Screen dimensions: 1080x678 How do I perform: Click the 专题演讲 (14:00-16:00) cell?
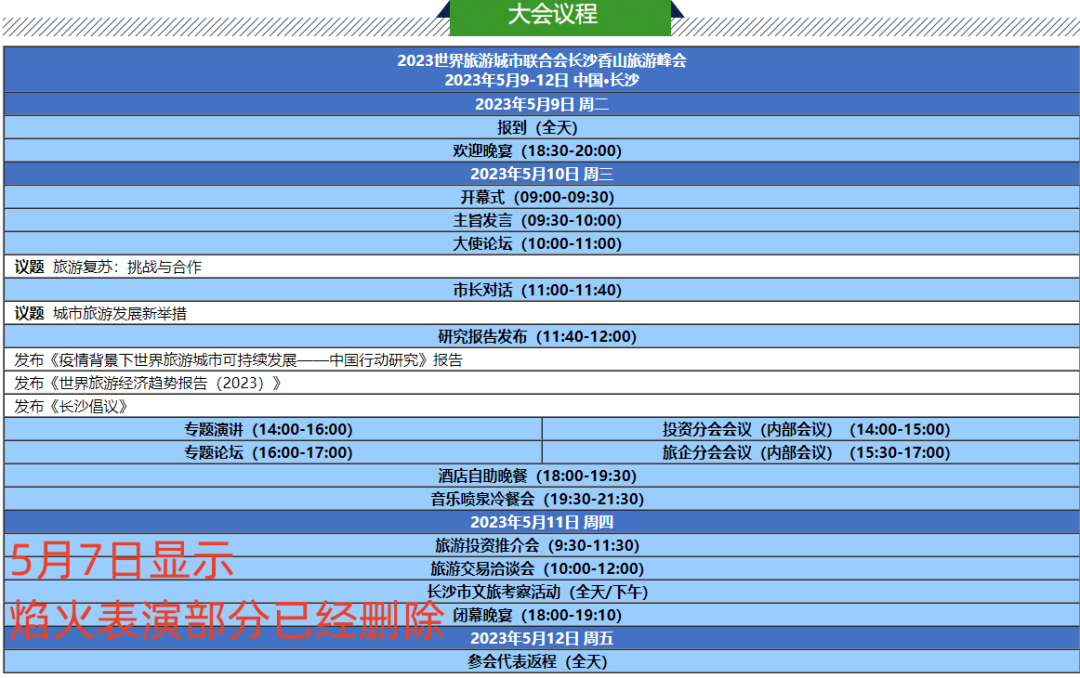[268, 429]
